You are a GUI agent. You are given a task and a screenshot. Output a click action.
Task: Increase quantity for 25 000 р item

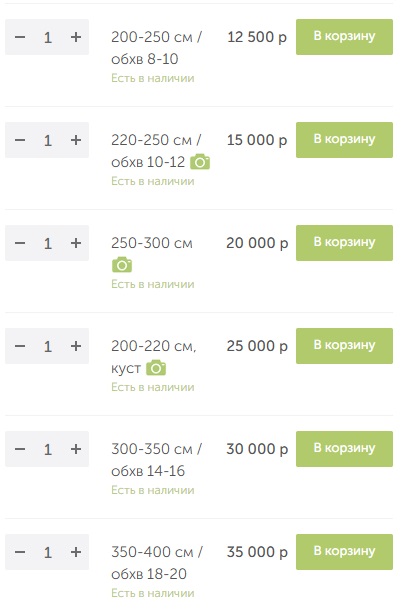[x=76, y=346]
